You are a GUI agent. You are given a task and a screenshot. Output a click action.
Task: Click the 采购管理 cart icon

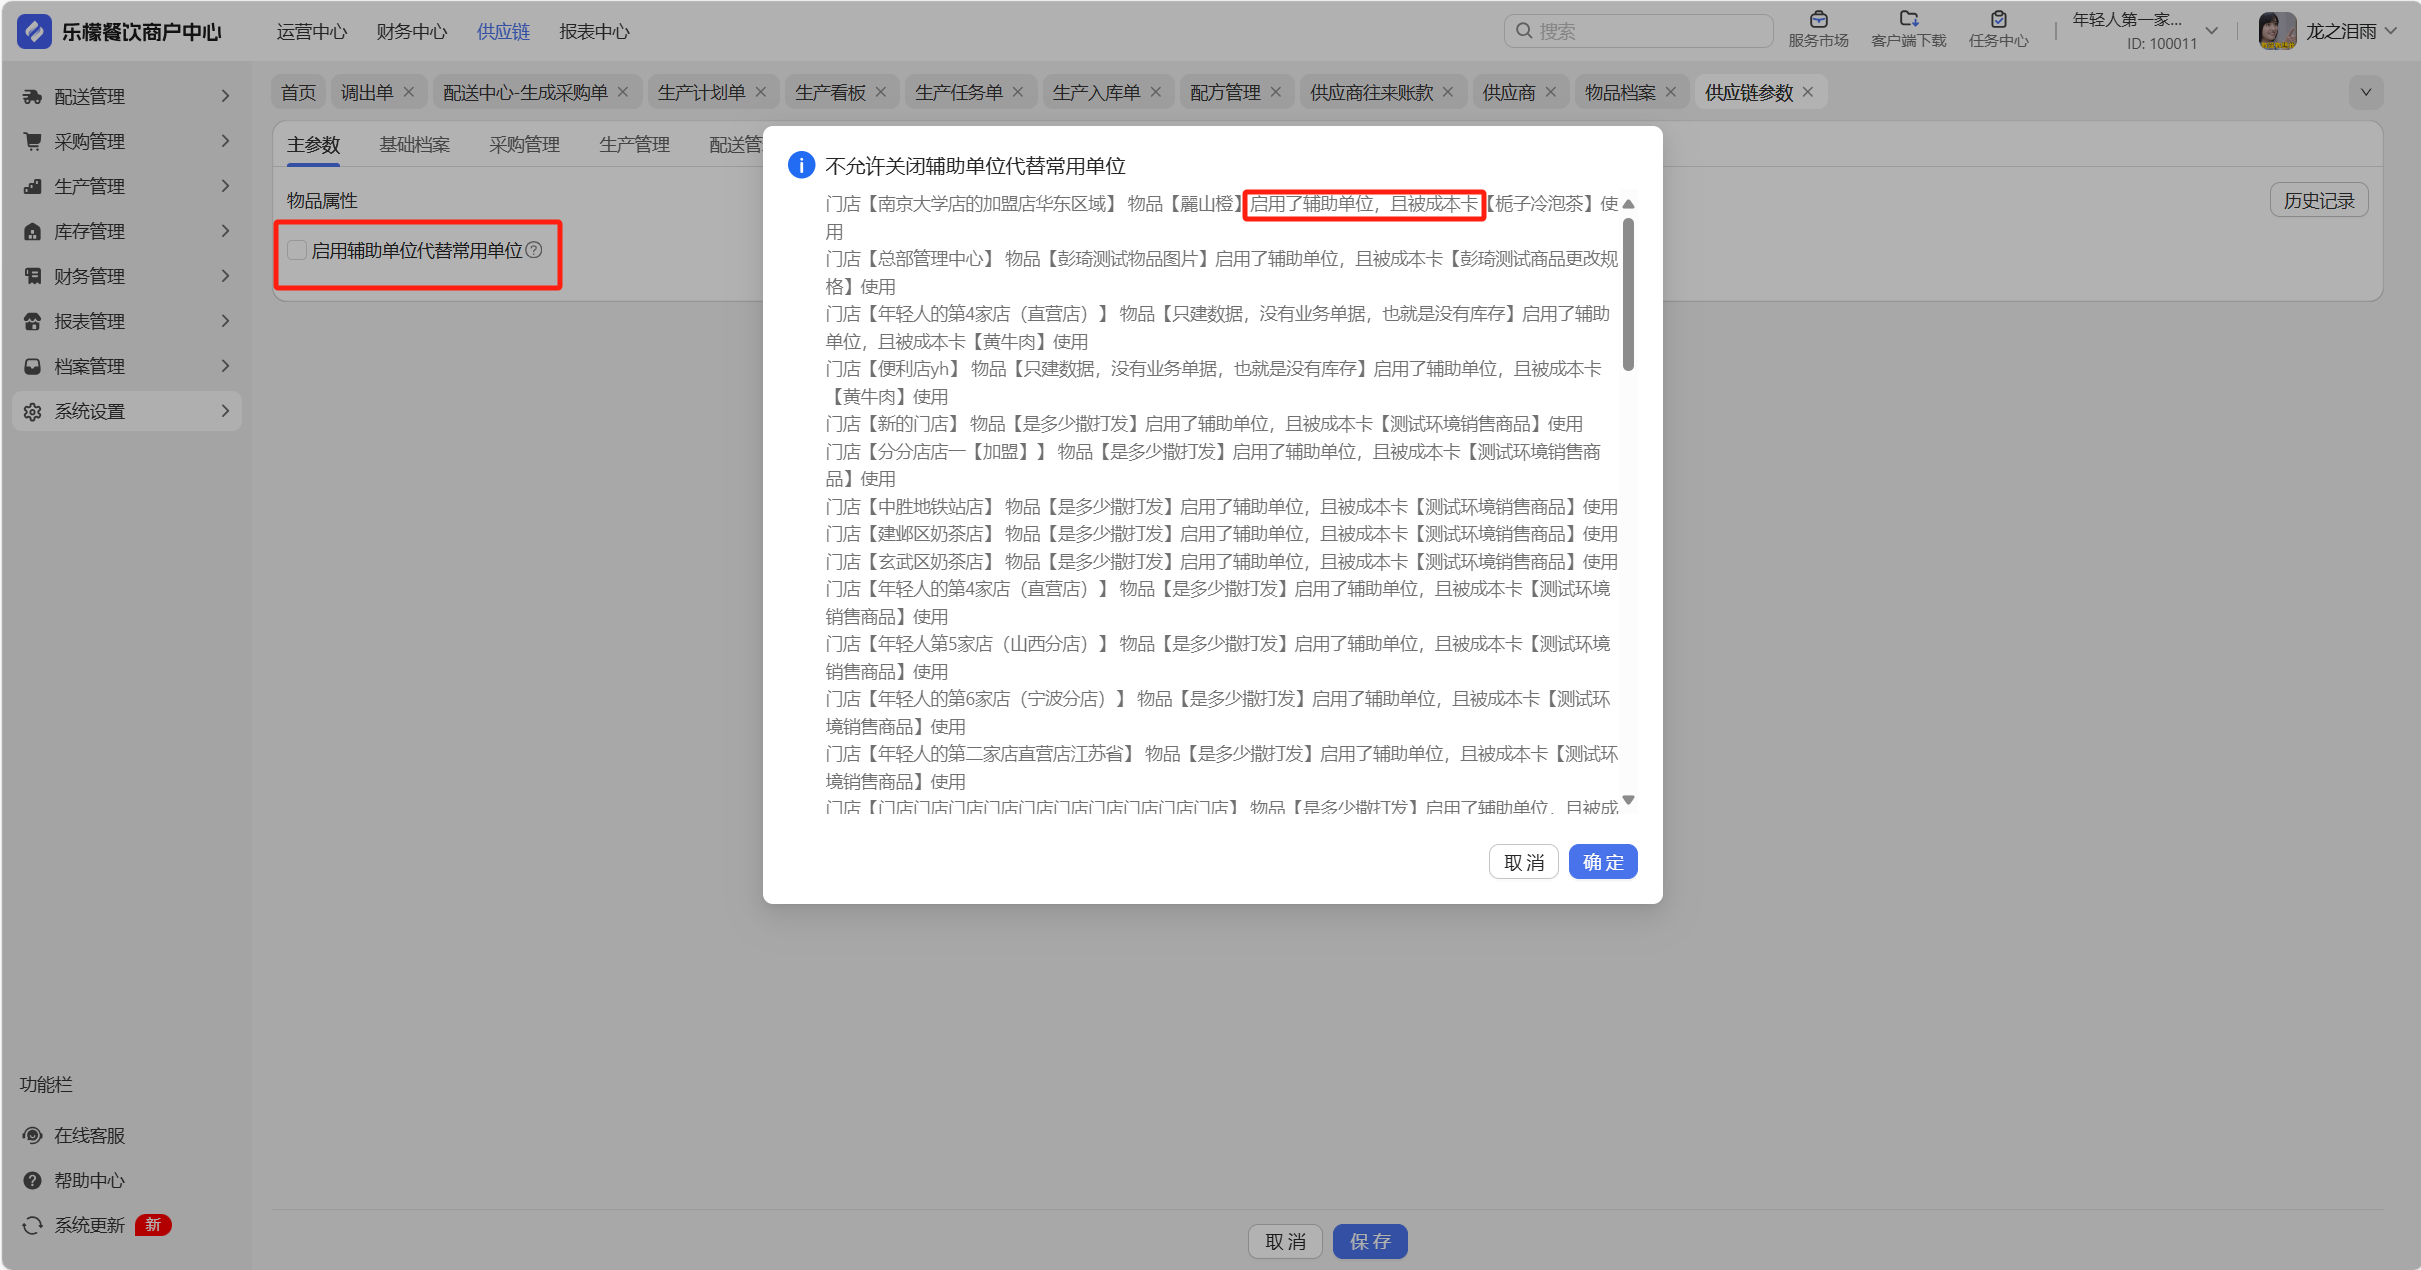click(x=33, y=141)
